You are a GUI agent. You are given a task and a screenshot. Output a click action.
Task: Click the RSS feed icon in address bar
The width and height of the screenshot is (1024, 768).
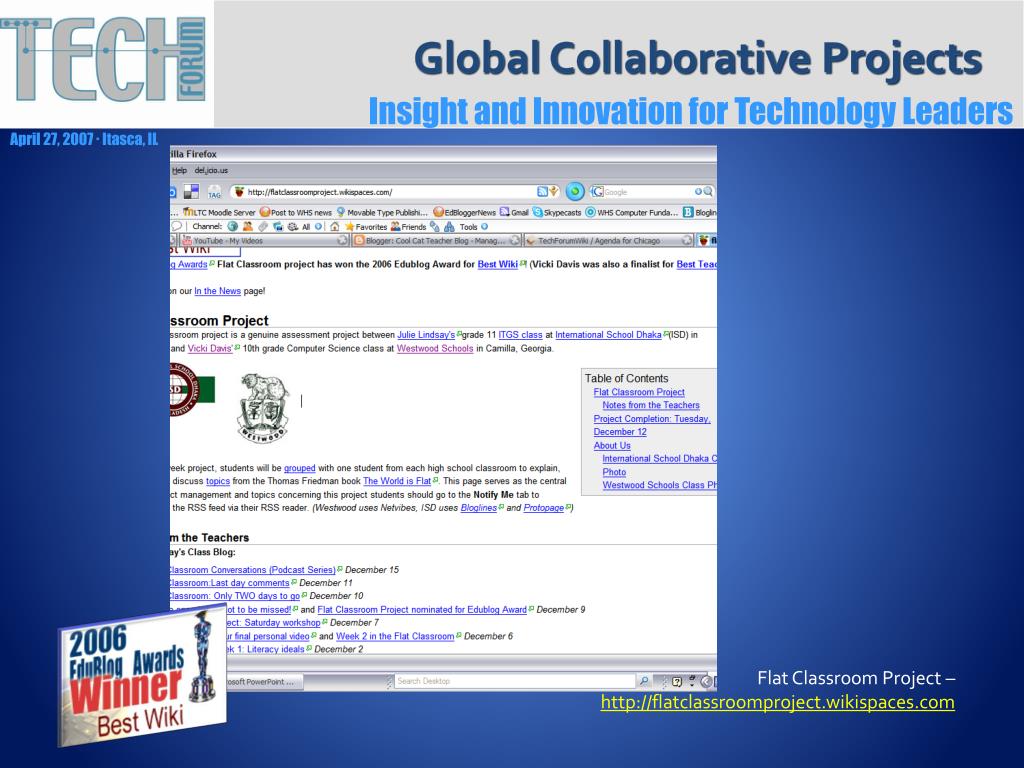[542, 192]
